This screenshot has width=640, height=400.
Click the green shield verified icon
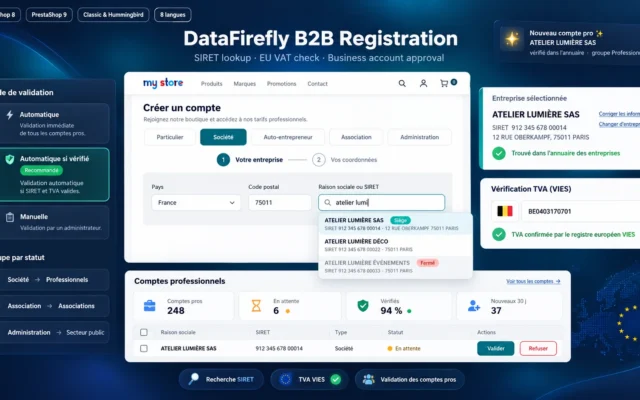(10, 159)
